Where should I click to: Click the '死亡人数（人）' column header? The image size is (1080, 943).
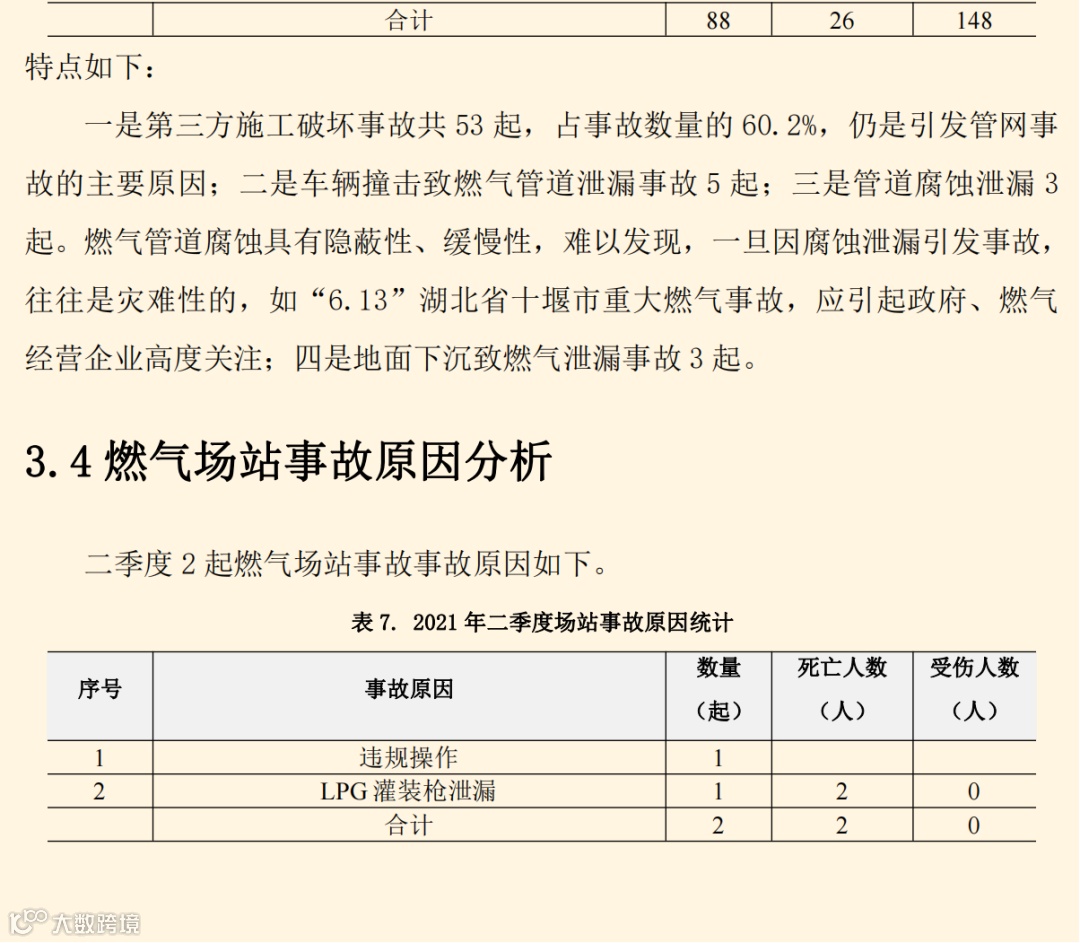click(842, 689)
